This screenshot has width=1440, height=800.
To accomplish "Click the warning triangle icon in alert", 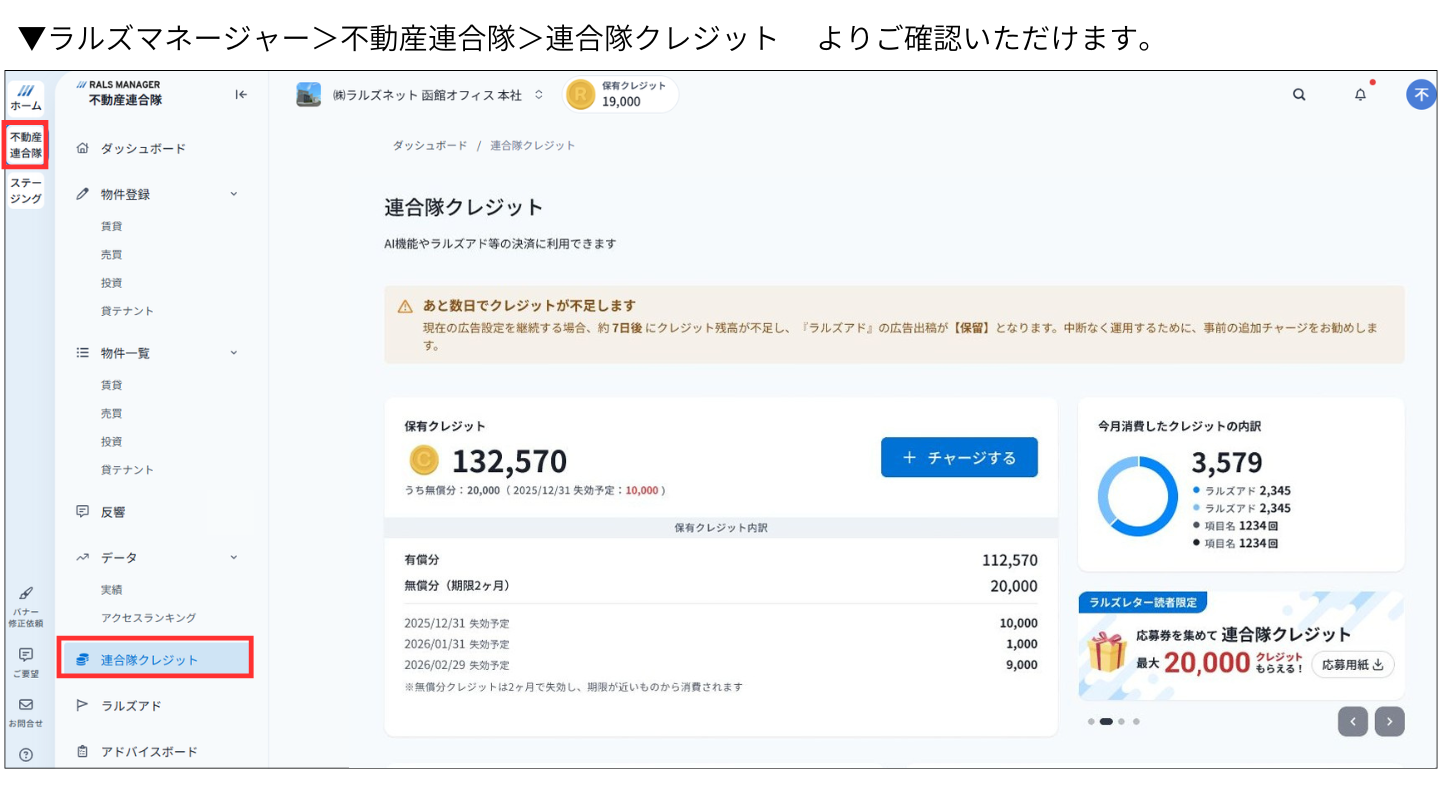I will [405, 306].
